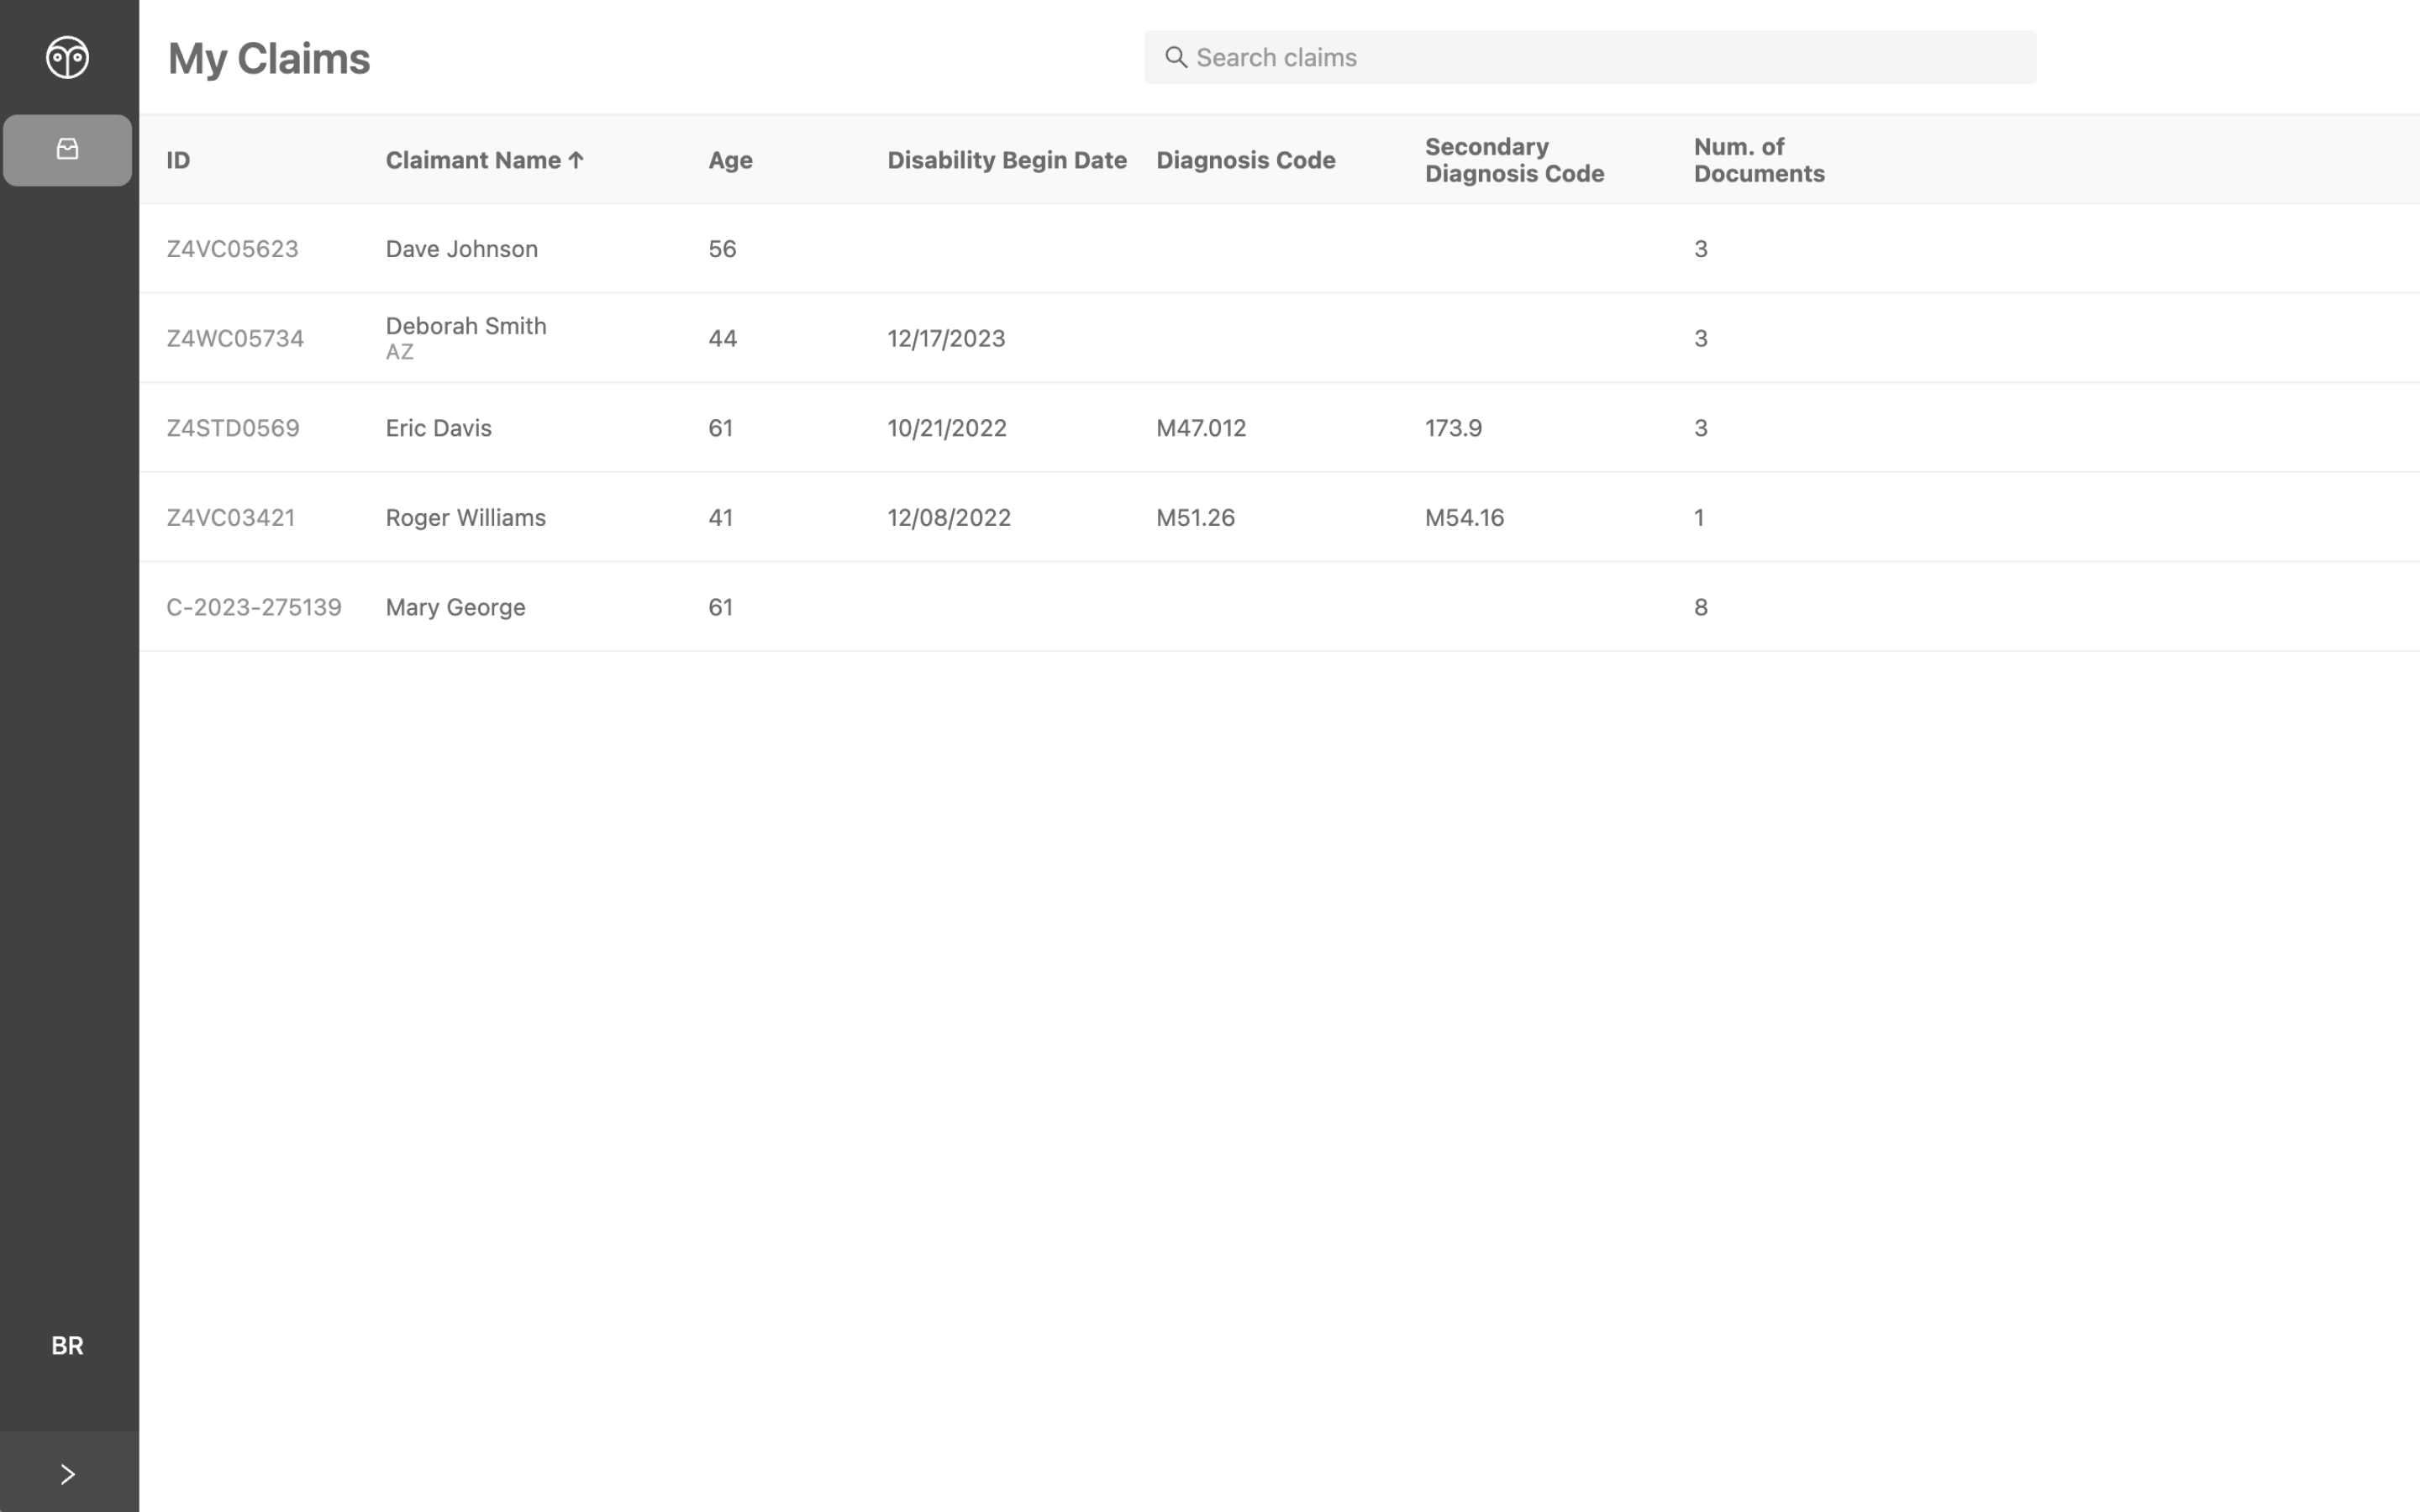Click disability date 12/17/2023
Image resolution: width=2420 pixels, height=1512 pixels.
coord(946,338)
